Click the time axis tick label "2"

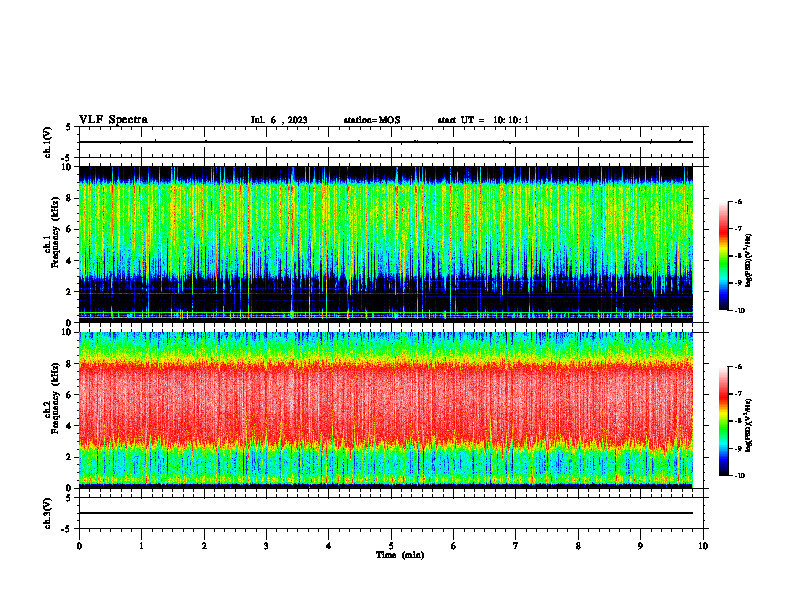pyautogui.click(x=204, y=546)
